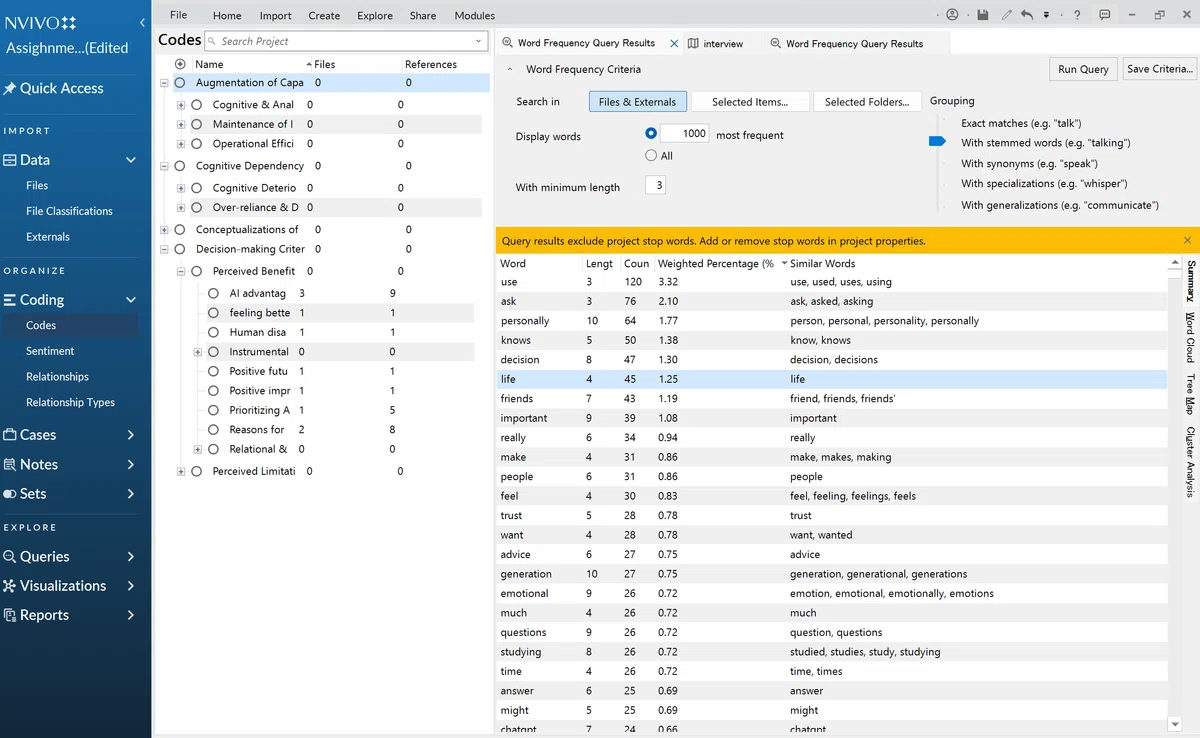Expand the Reports section chevron

pos(131,616)
